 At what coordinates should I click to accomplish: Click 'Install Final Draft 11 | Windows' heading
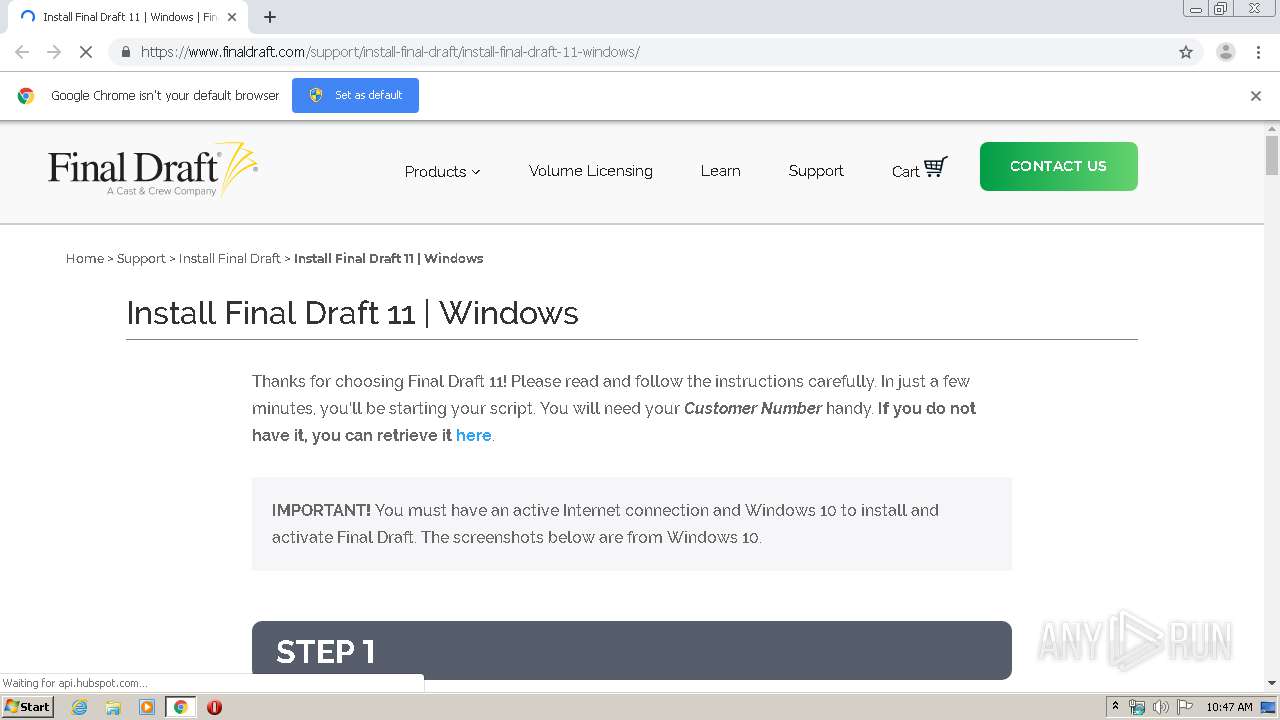point(352,313)
